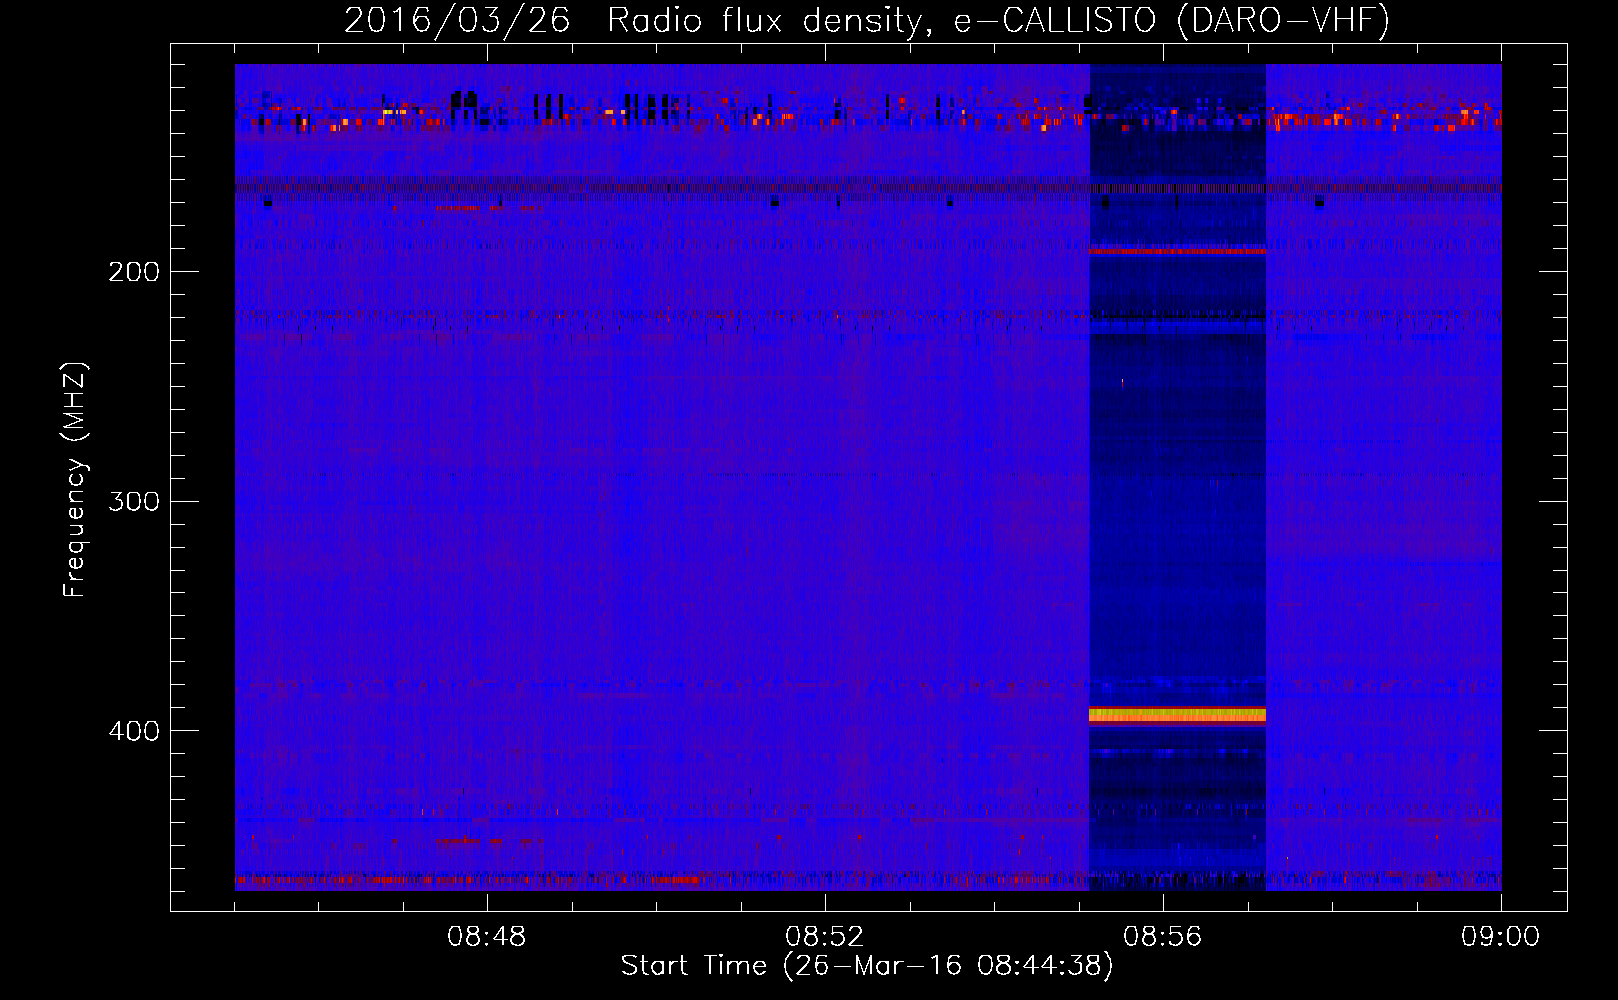
Task: Click the 400 frequency tick label
Action: coord(134,731)
